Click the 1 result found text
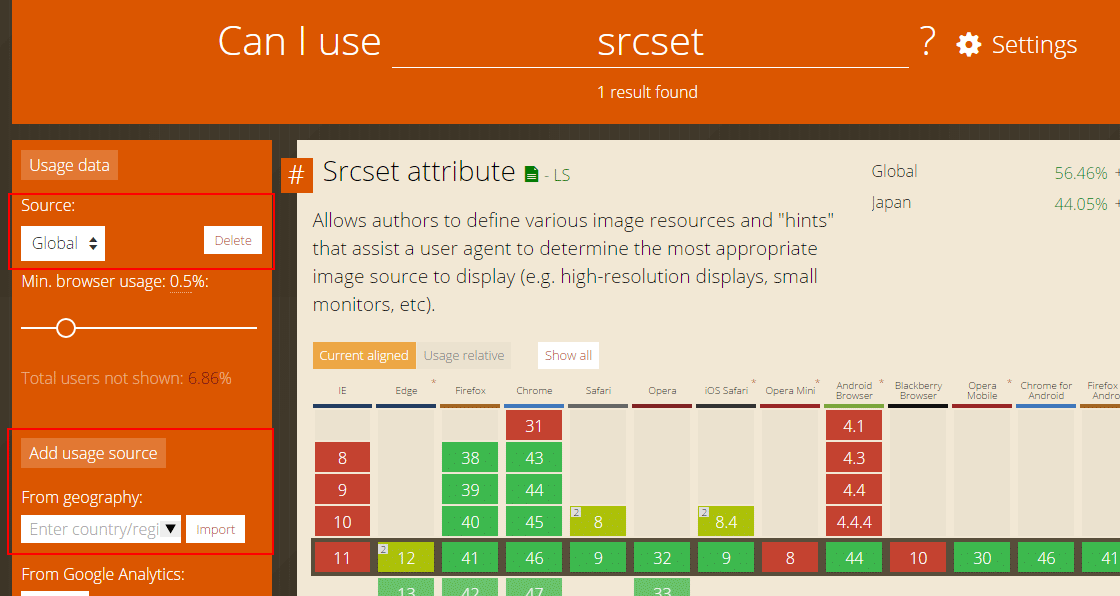Viewport: 1120px width, 596px height. pos(647,92)
